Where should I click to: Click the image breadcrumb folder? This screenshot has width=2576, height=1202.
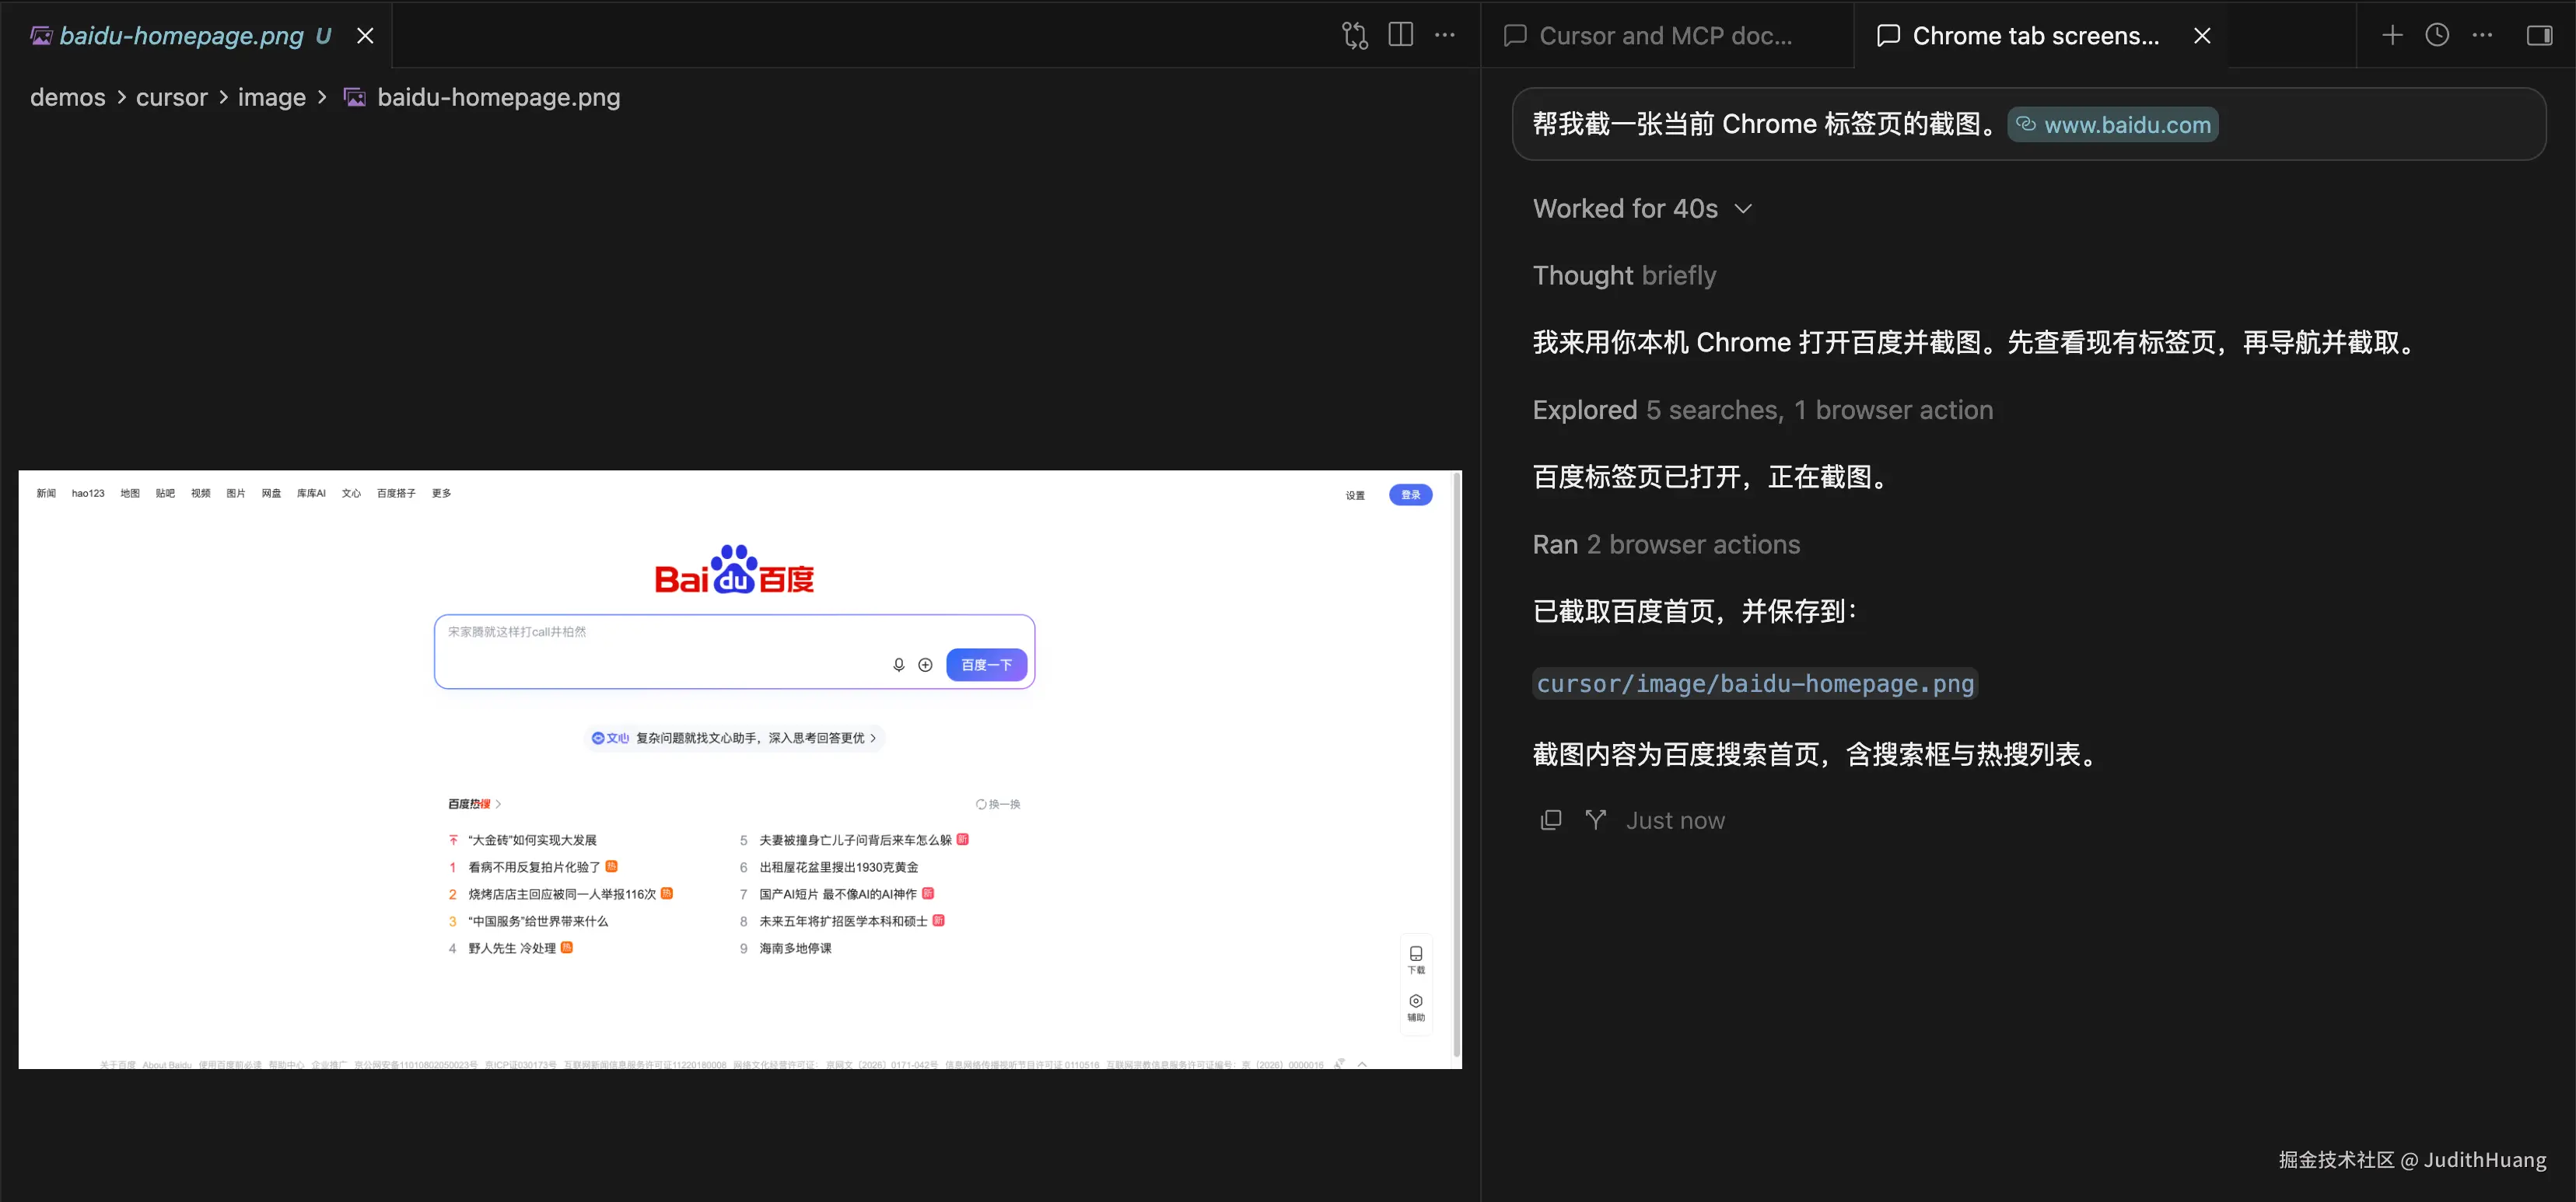[271, 97]
